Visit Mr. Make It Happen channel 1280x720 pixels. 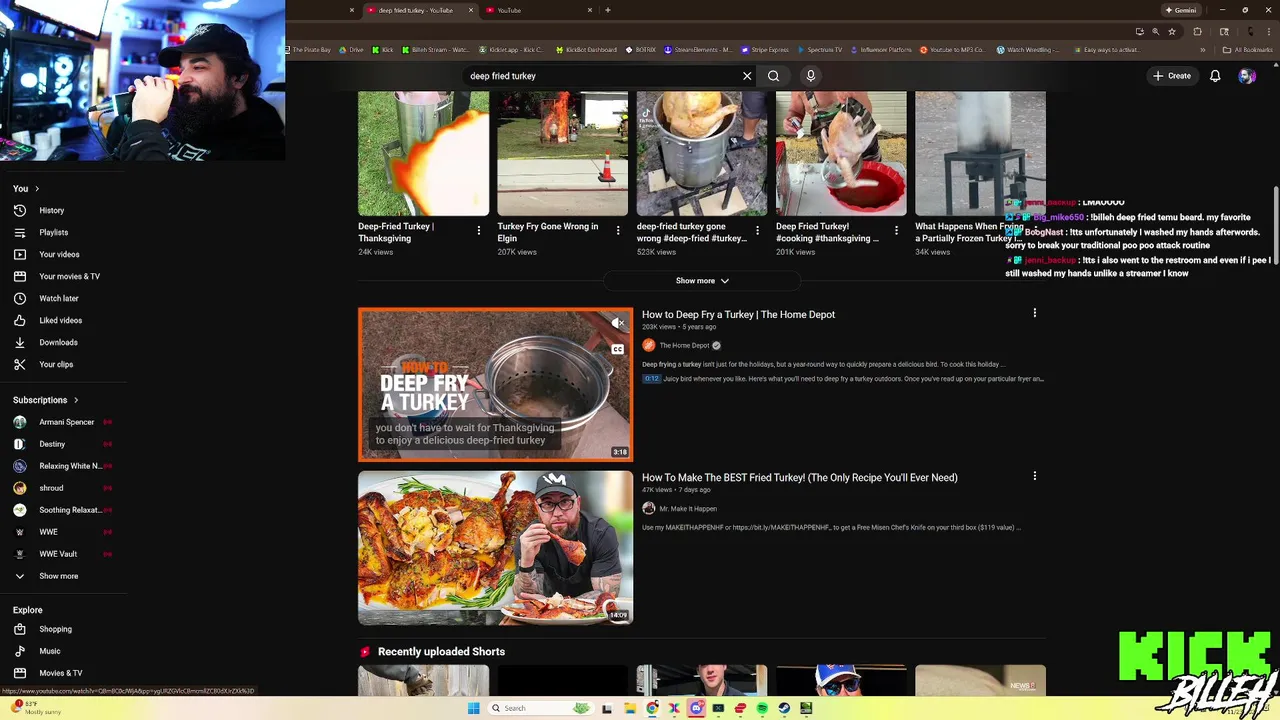pyautogui.click(x=688, y=509)
